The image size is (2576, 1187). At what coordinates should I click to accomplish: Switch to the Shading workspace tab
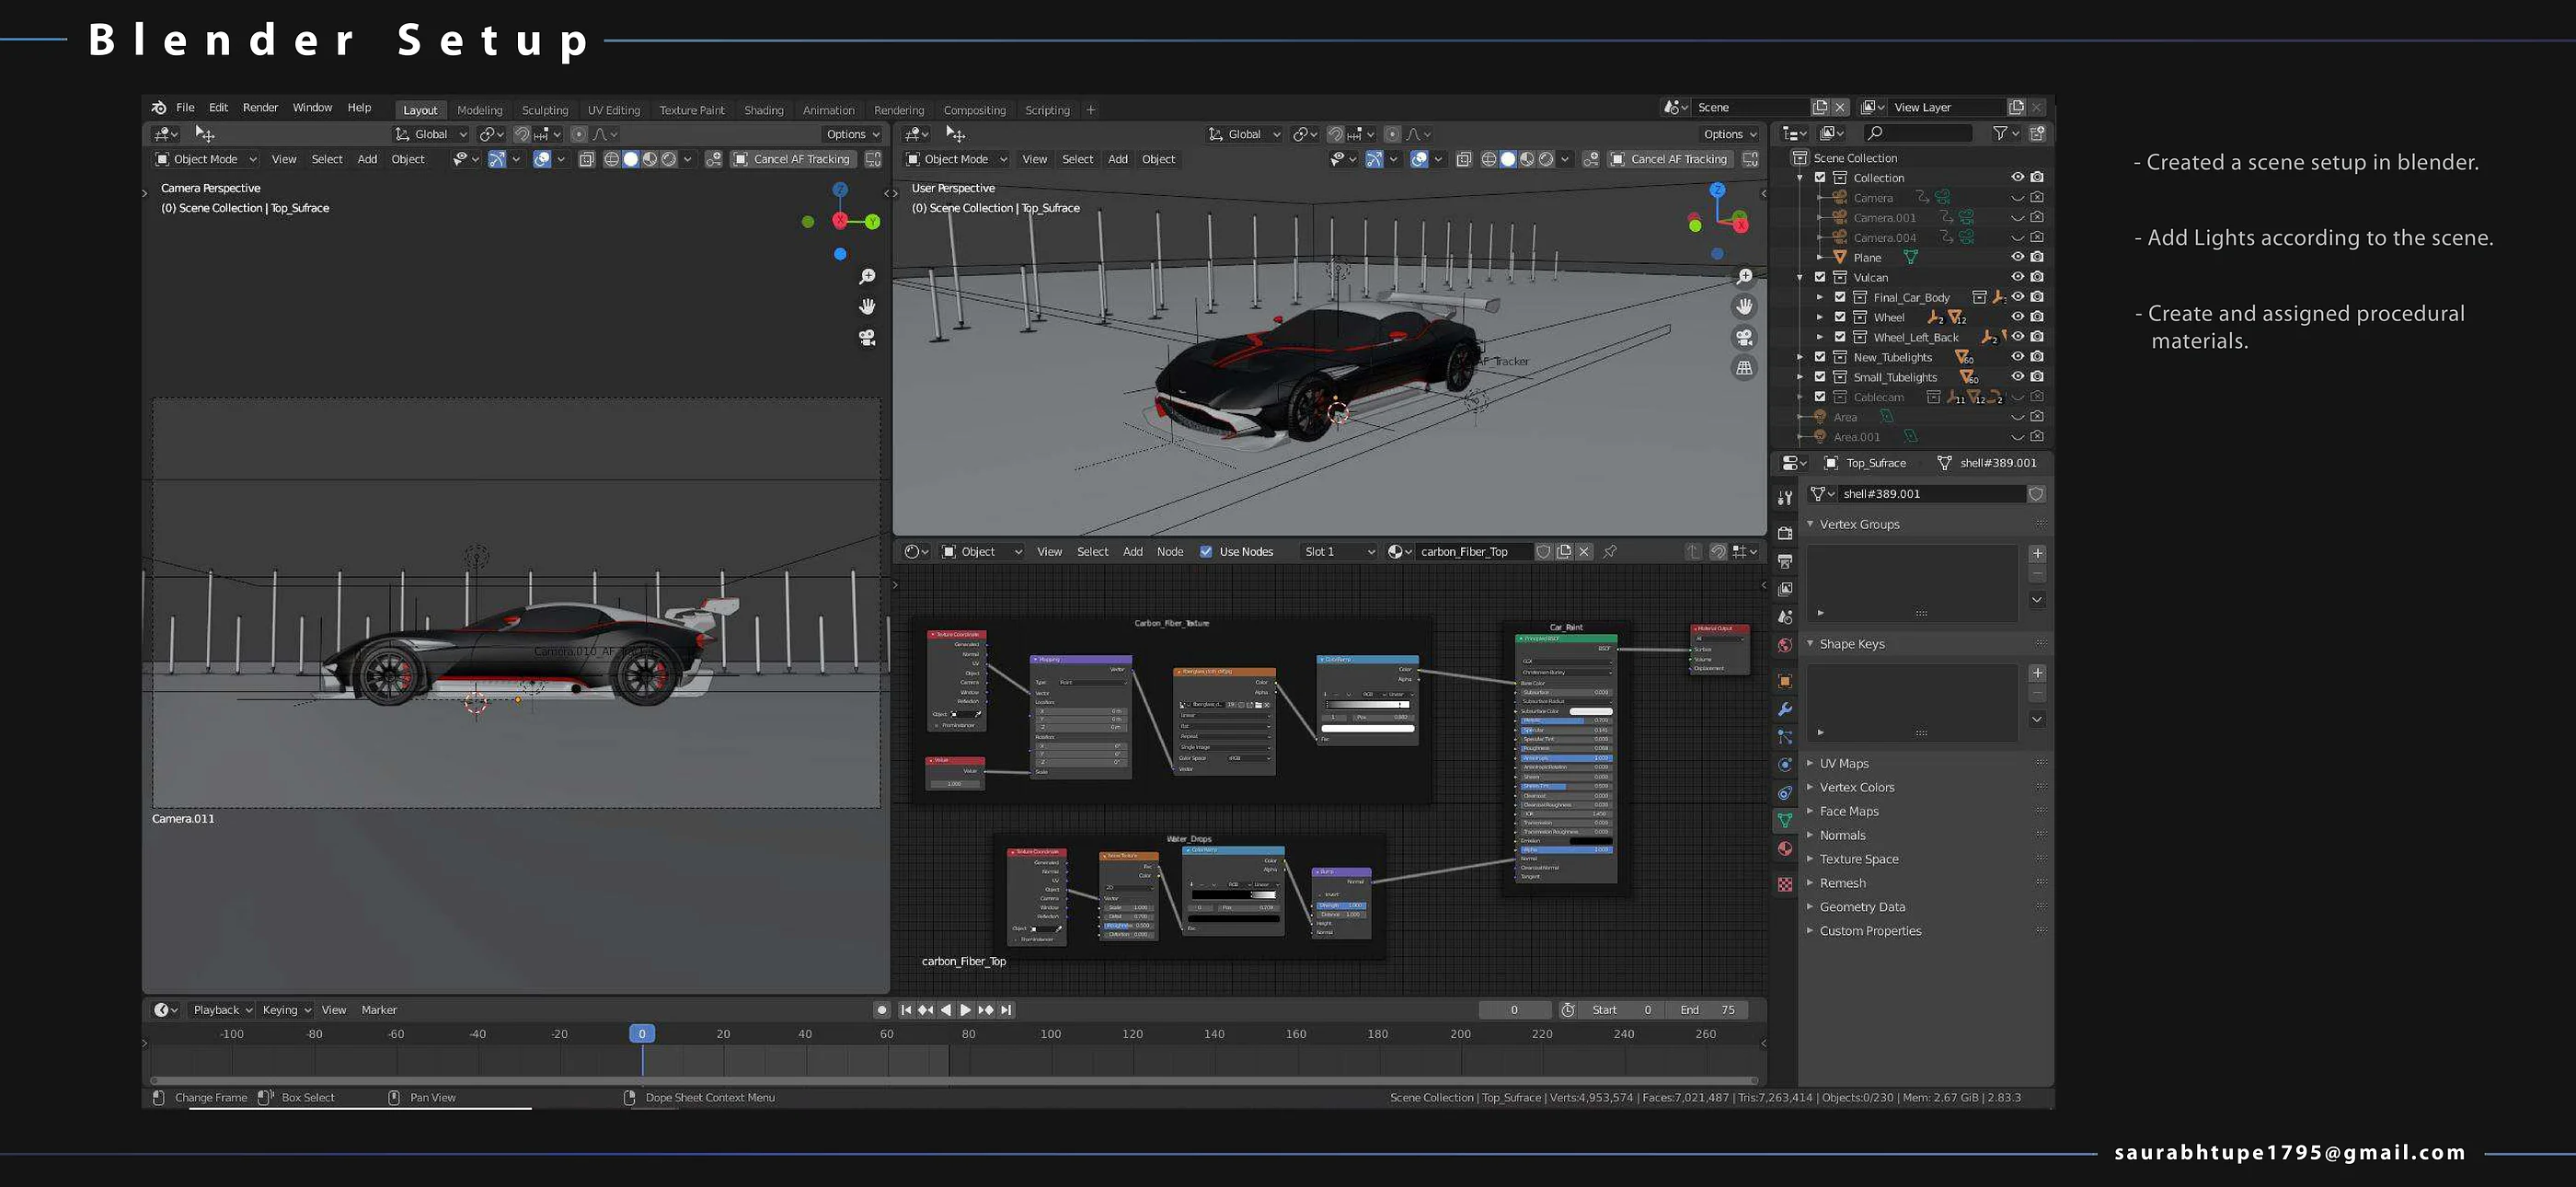click(763, 110)
